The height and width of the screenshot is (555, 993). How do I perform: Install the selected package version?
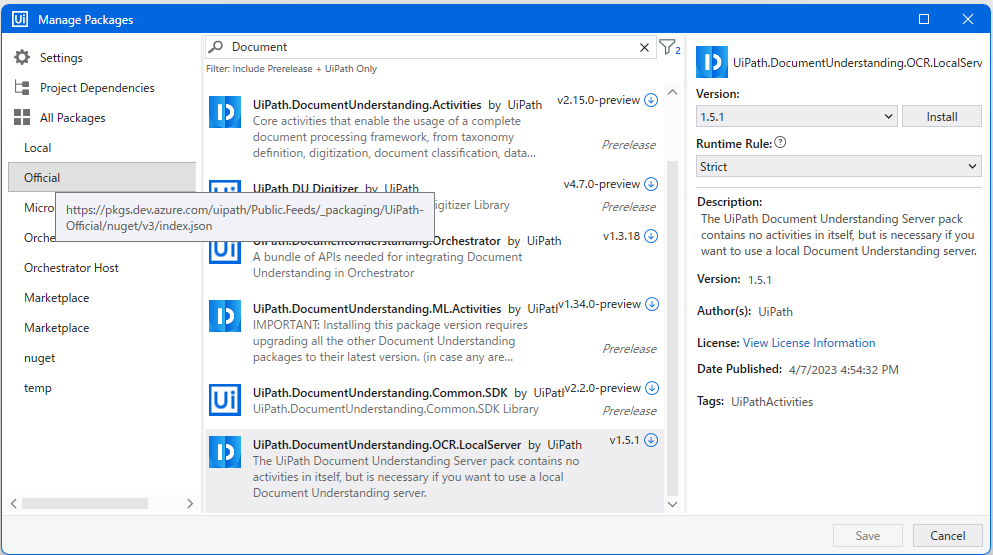pyautogui.click(x=942, y=117)
